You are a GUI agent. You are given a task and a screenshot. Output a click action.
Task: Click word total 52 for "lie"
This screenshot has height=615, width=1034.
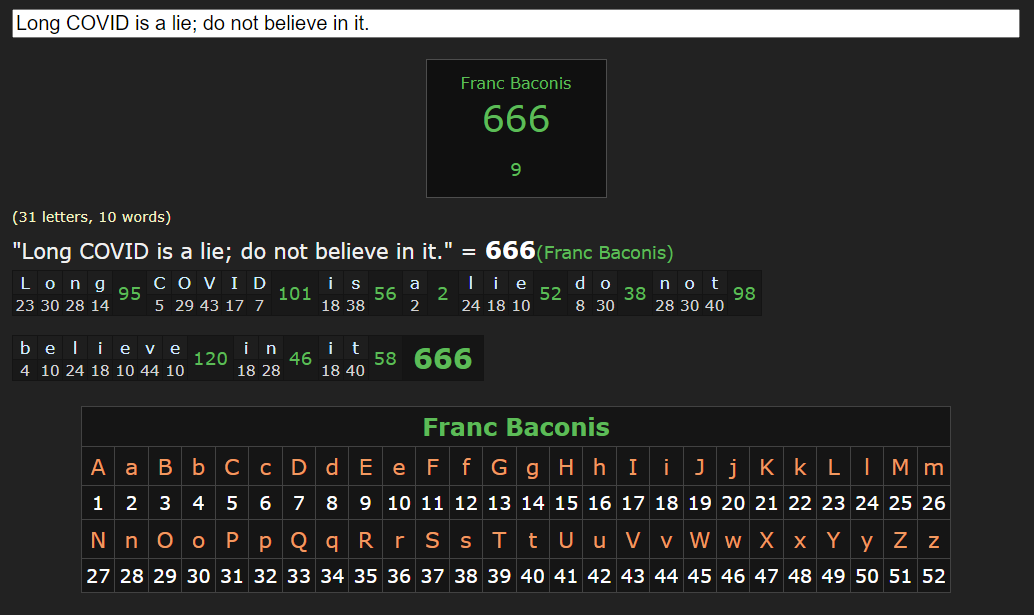click(x=551, y=293)
